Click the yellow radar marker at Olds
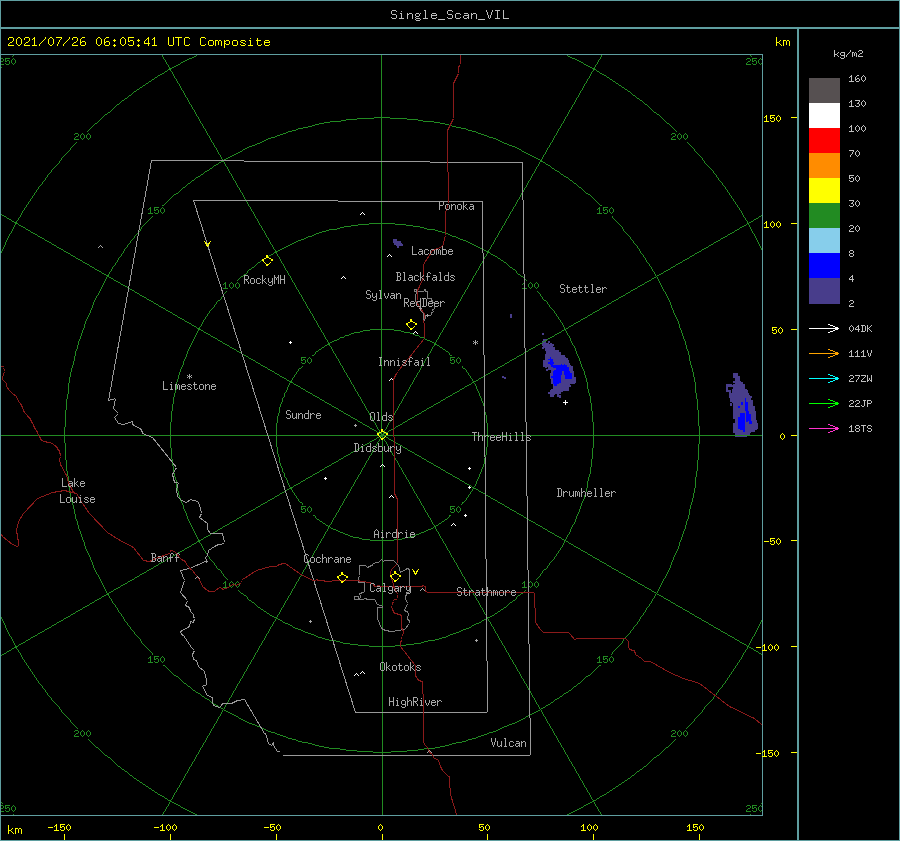The width and height of the screenshot is (900, 841). pyautogui.click(x=382, y=435)
